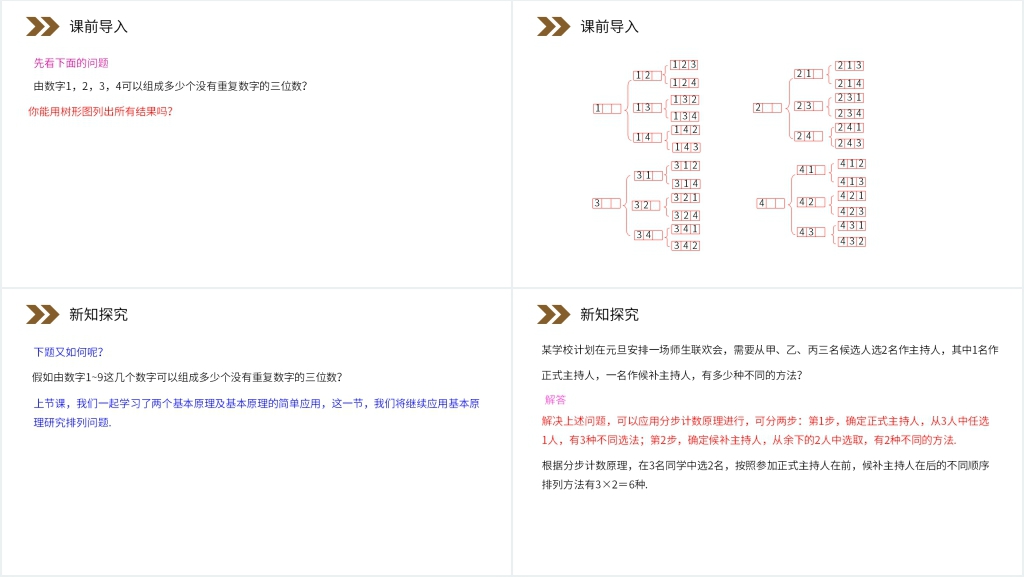Click the tree box showing digits 4 3 and blank

(811, 232)
